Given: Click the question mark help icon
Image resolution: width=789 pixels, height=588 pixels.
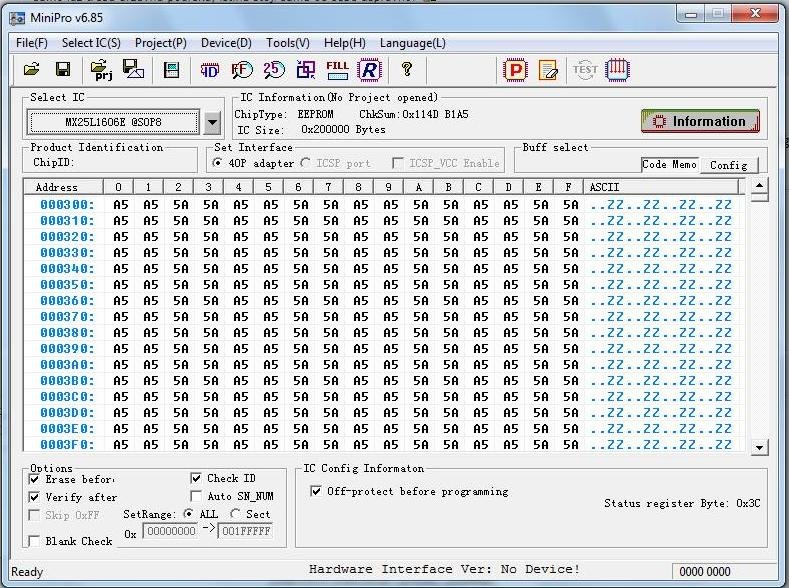Looking at the screenshot, I should (406, 69).
